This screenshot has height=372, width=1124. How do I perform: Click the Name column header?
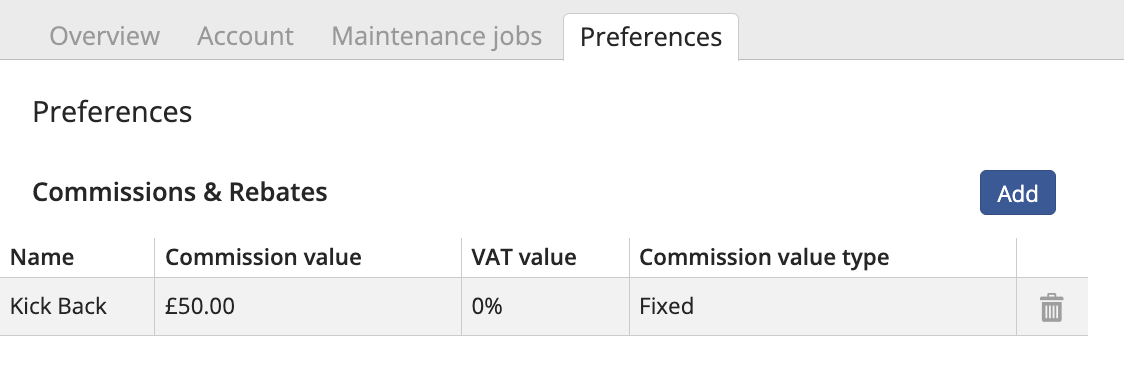(42, 257)
